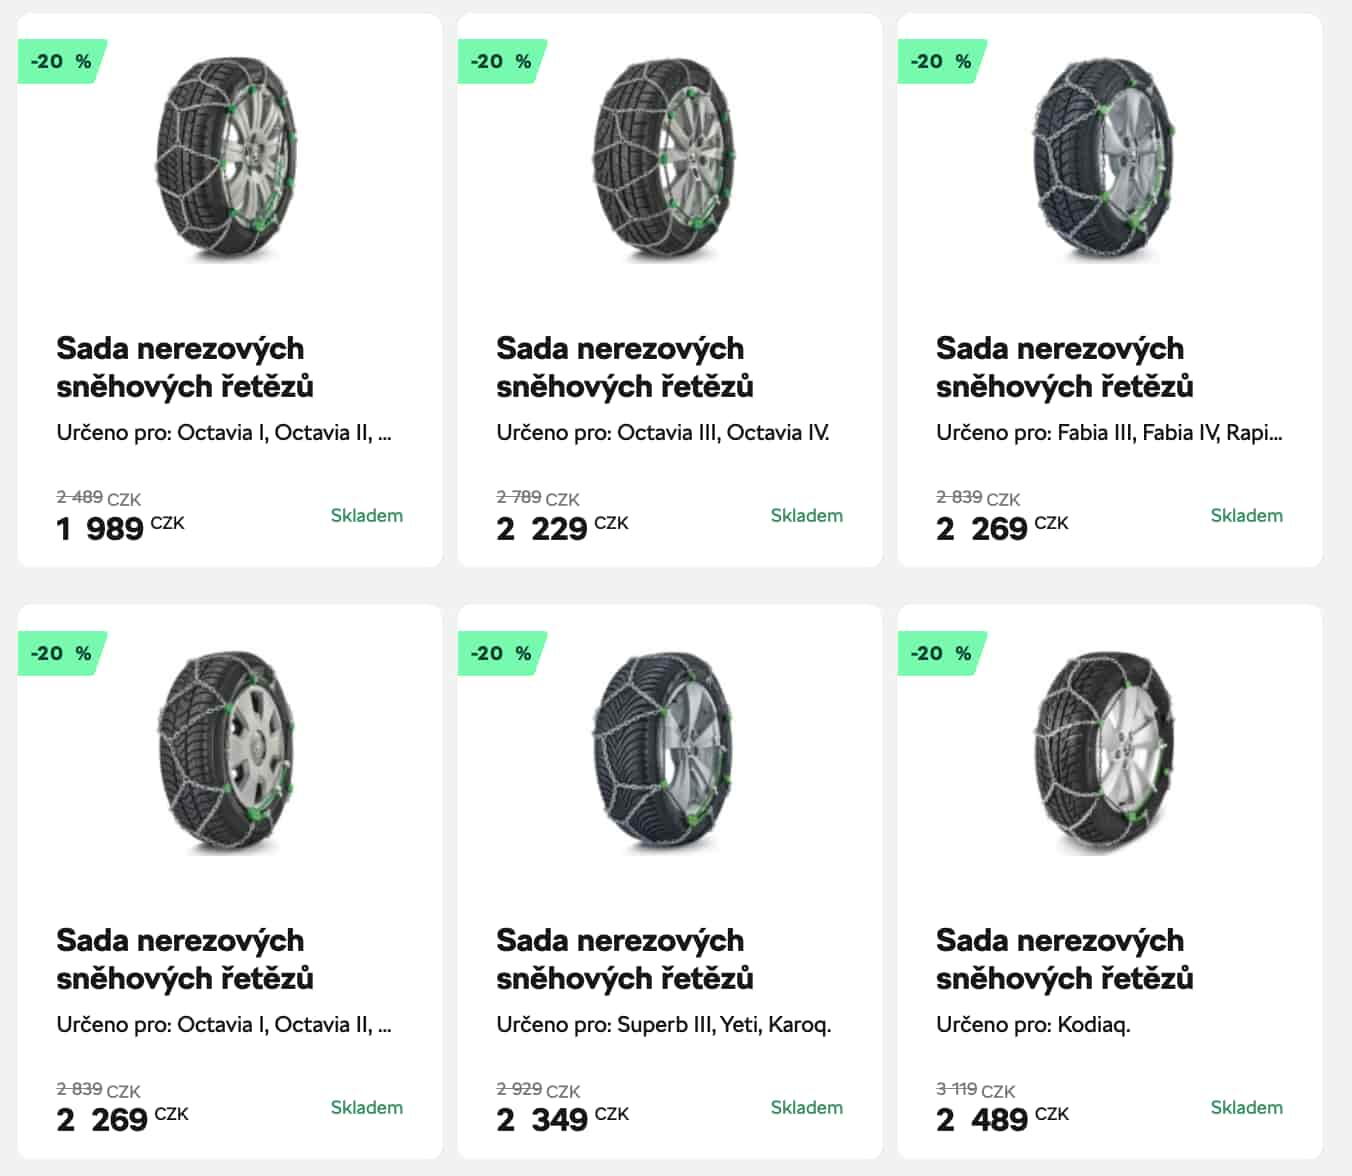Open the title of the product for Octavia III, Octavia IV
Image resolution: width=1352 pixels, height=1176 pixels.
(x=625, y=367)
